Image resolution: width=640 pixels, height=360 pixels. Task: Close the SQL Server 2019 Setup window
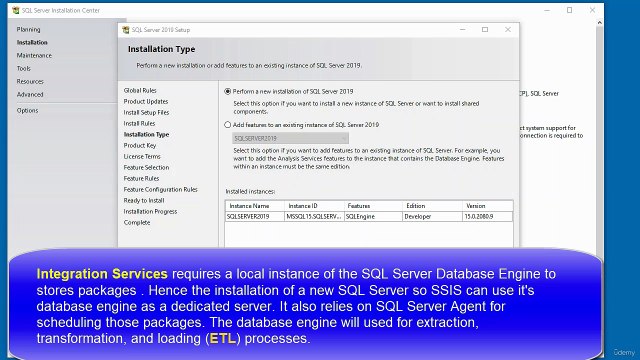click(x=508, y=30)
